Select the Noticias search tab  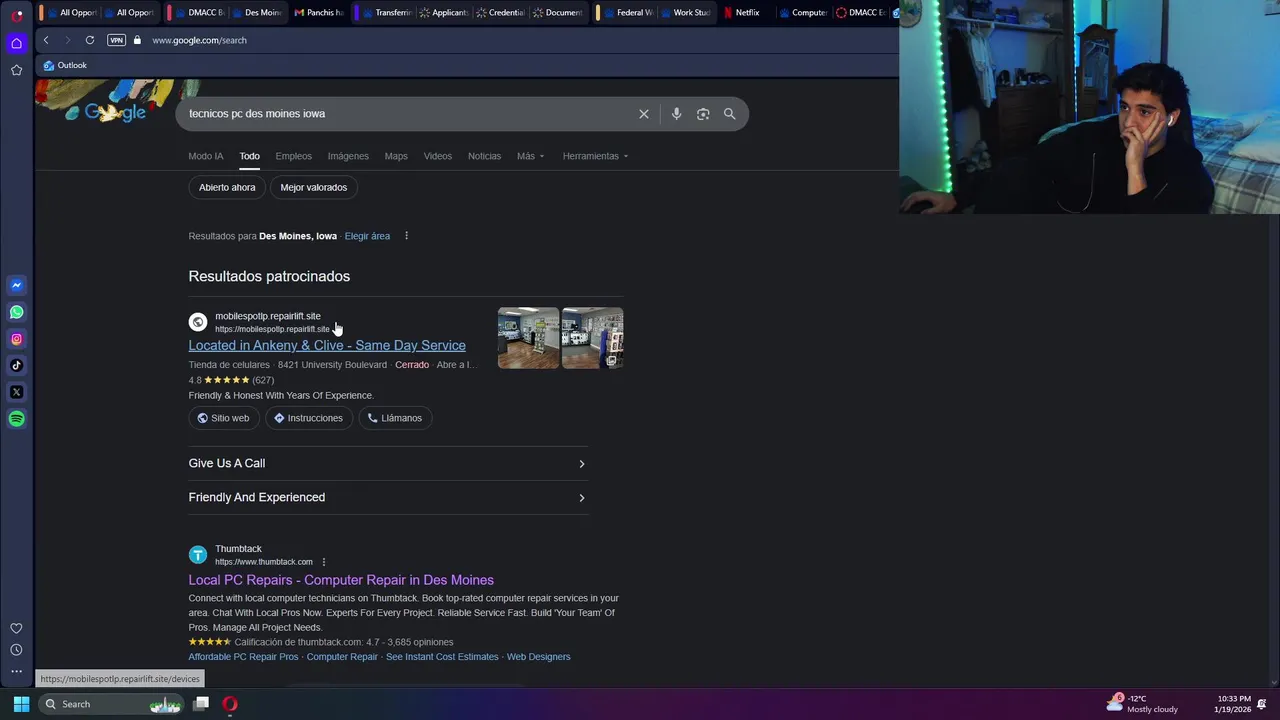[x=484, y=156]
